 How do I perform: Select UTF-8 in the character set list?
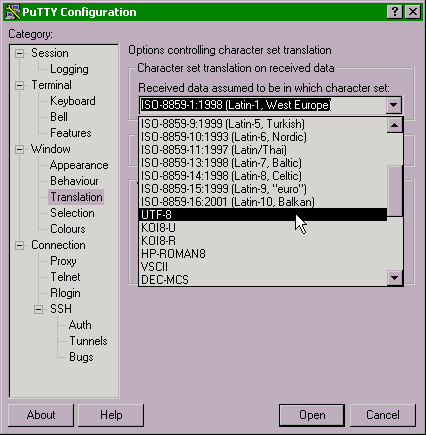pyautogui.click(x=263, y=215)
